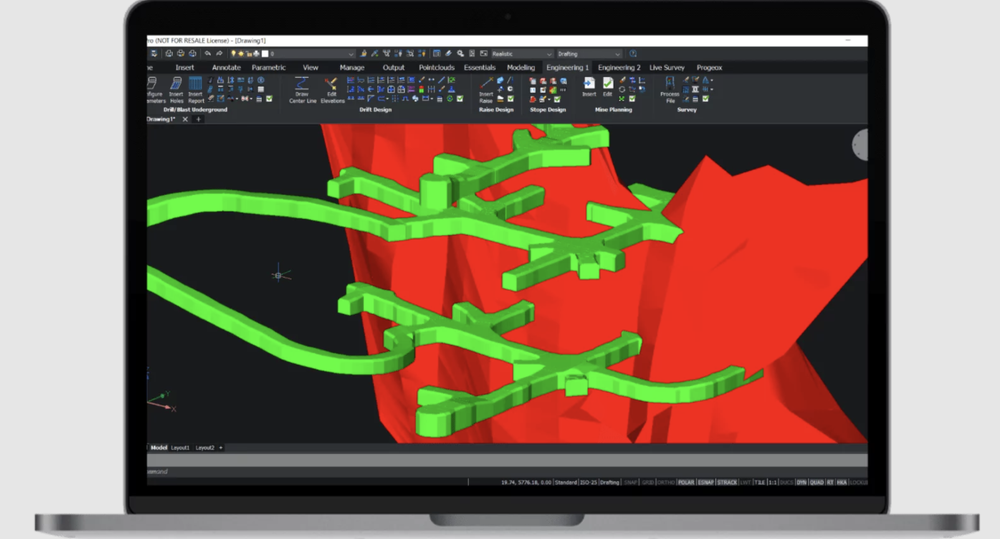Toggle green checkbox in Drift Design group
The width and height of the screenshot is (1000, 539).
point(460,99)
